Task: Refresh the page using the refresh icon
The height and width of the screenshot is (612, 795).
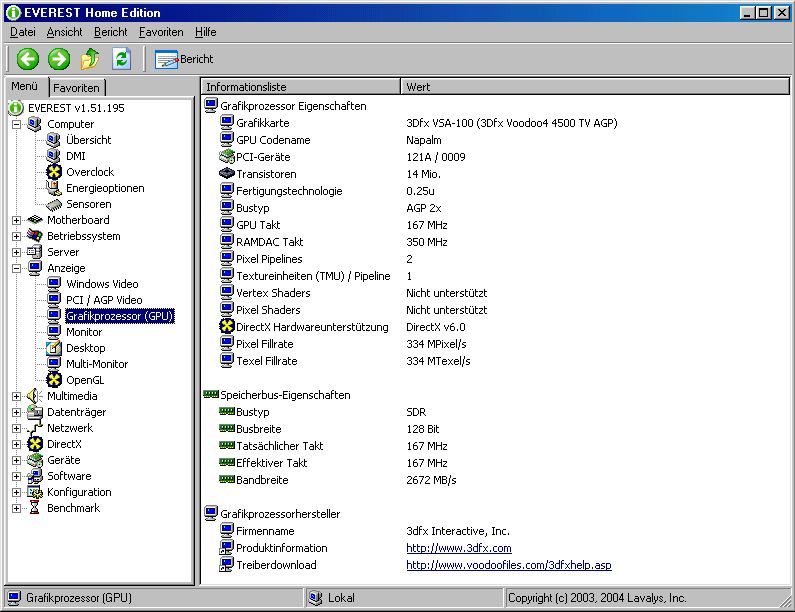Action: (122, 59)
